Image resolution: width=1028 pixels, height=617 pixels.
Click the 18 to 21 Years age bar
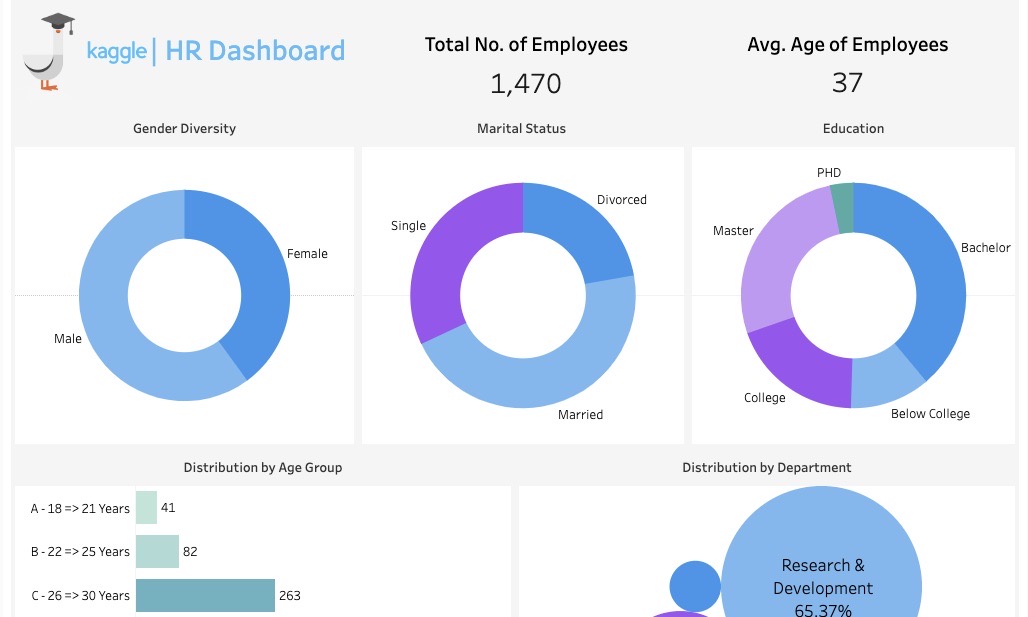pyautogui.click(x=146, y=508)
